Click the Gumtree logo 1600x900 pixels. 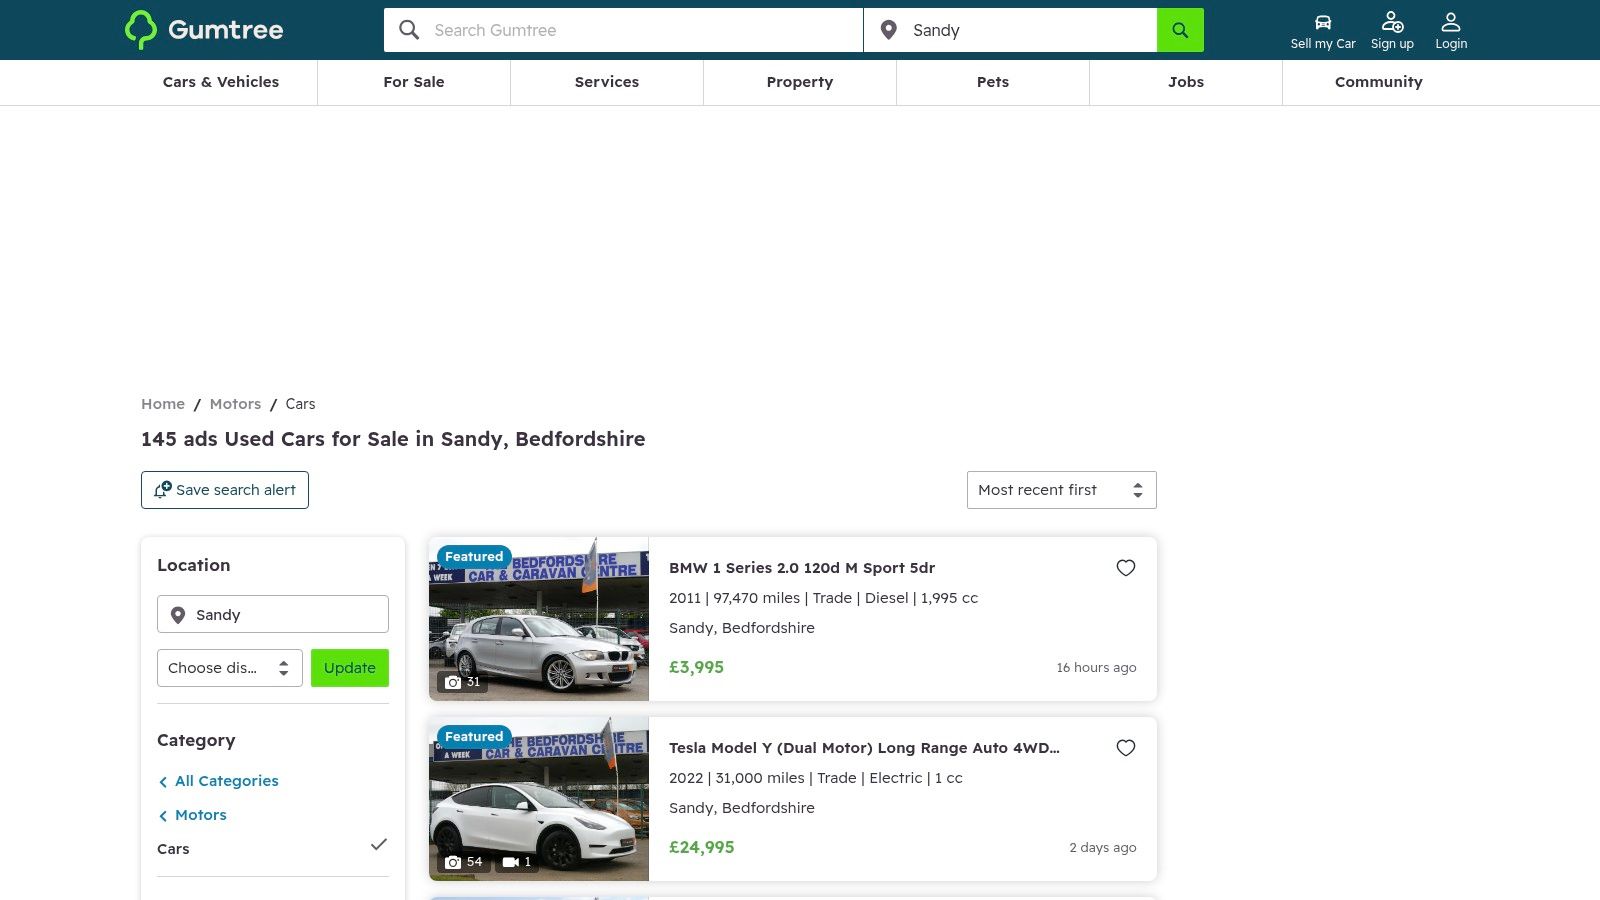coord(204,30)
